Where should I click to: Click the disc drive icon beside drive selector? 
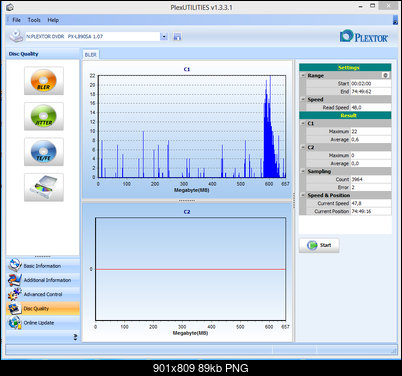pyautogui.click(x=16, y=36)
